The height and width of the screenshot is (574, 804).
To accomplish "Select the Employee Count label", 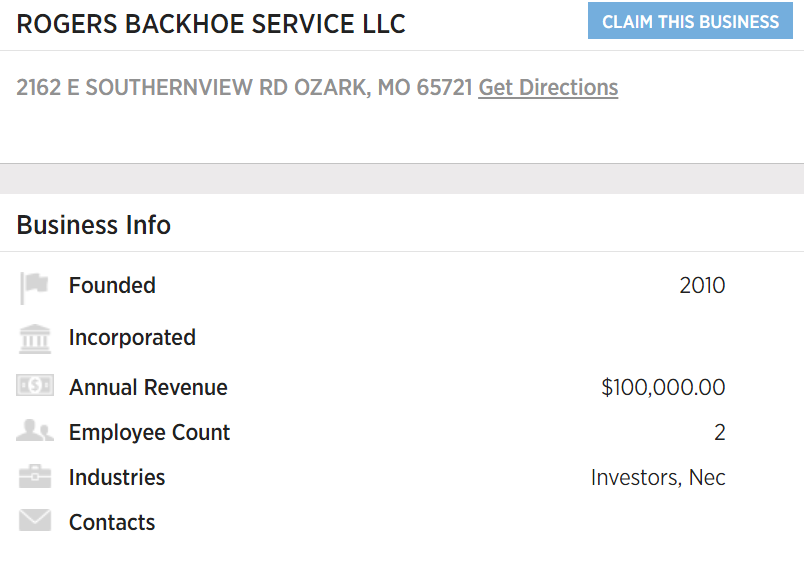I will (150, 432).
